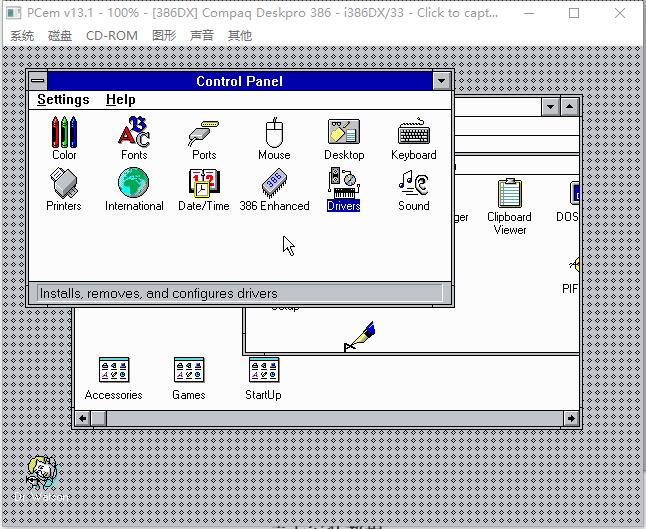Screen dimensions: 646x529
Task: Open the PCem 图形 menu
Action: coord(164,36)
